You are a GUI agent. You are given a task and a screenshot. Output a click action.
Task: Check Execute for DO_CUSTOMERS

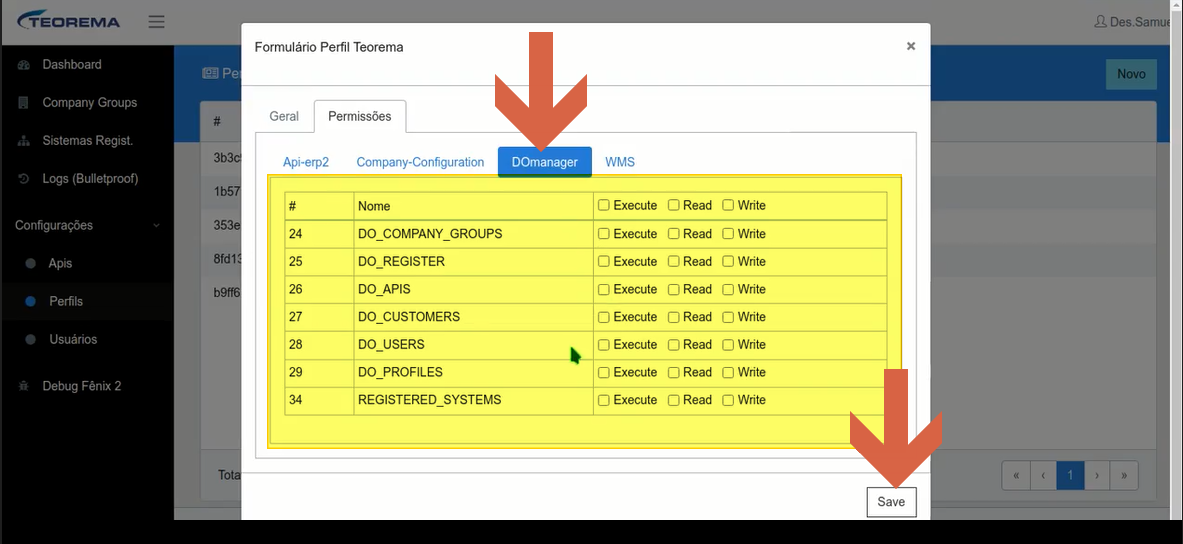point(604,317)
